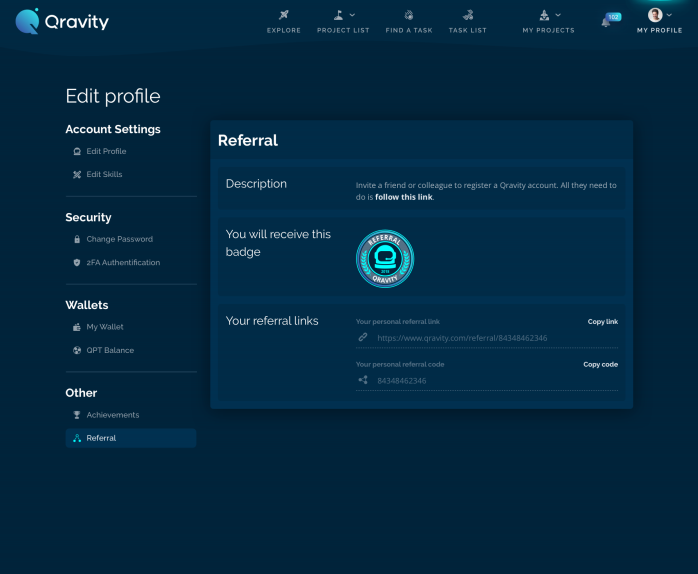
Task: Click the 'Account Settings' section heading
Action: [113, 129]
